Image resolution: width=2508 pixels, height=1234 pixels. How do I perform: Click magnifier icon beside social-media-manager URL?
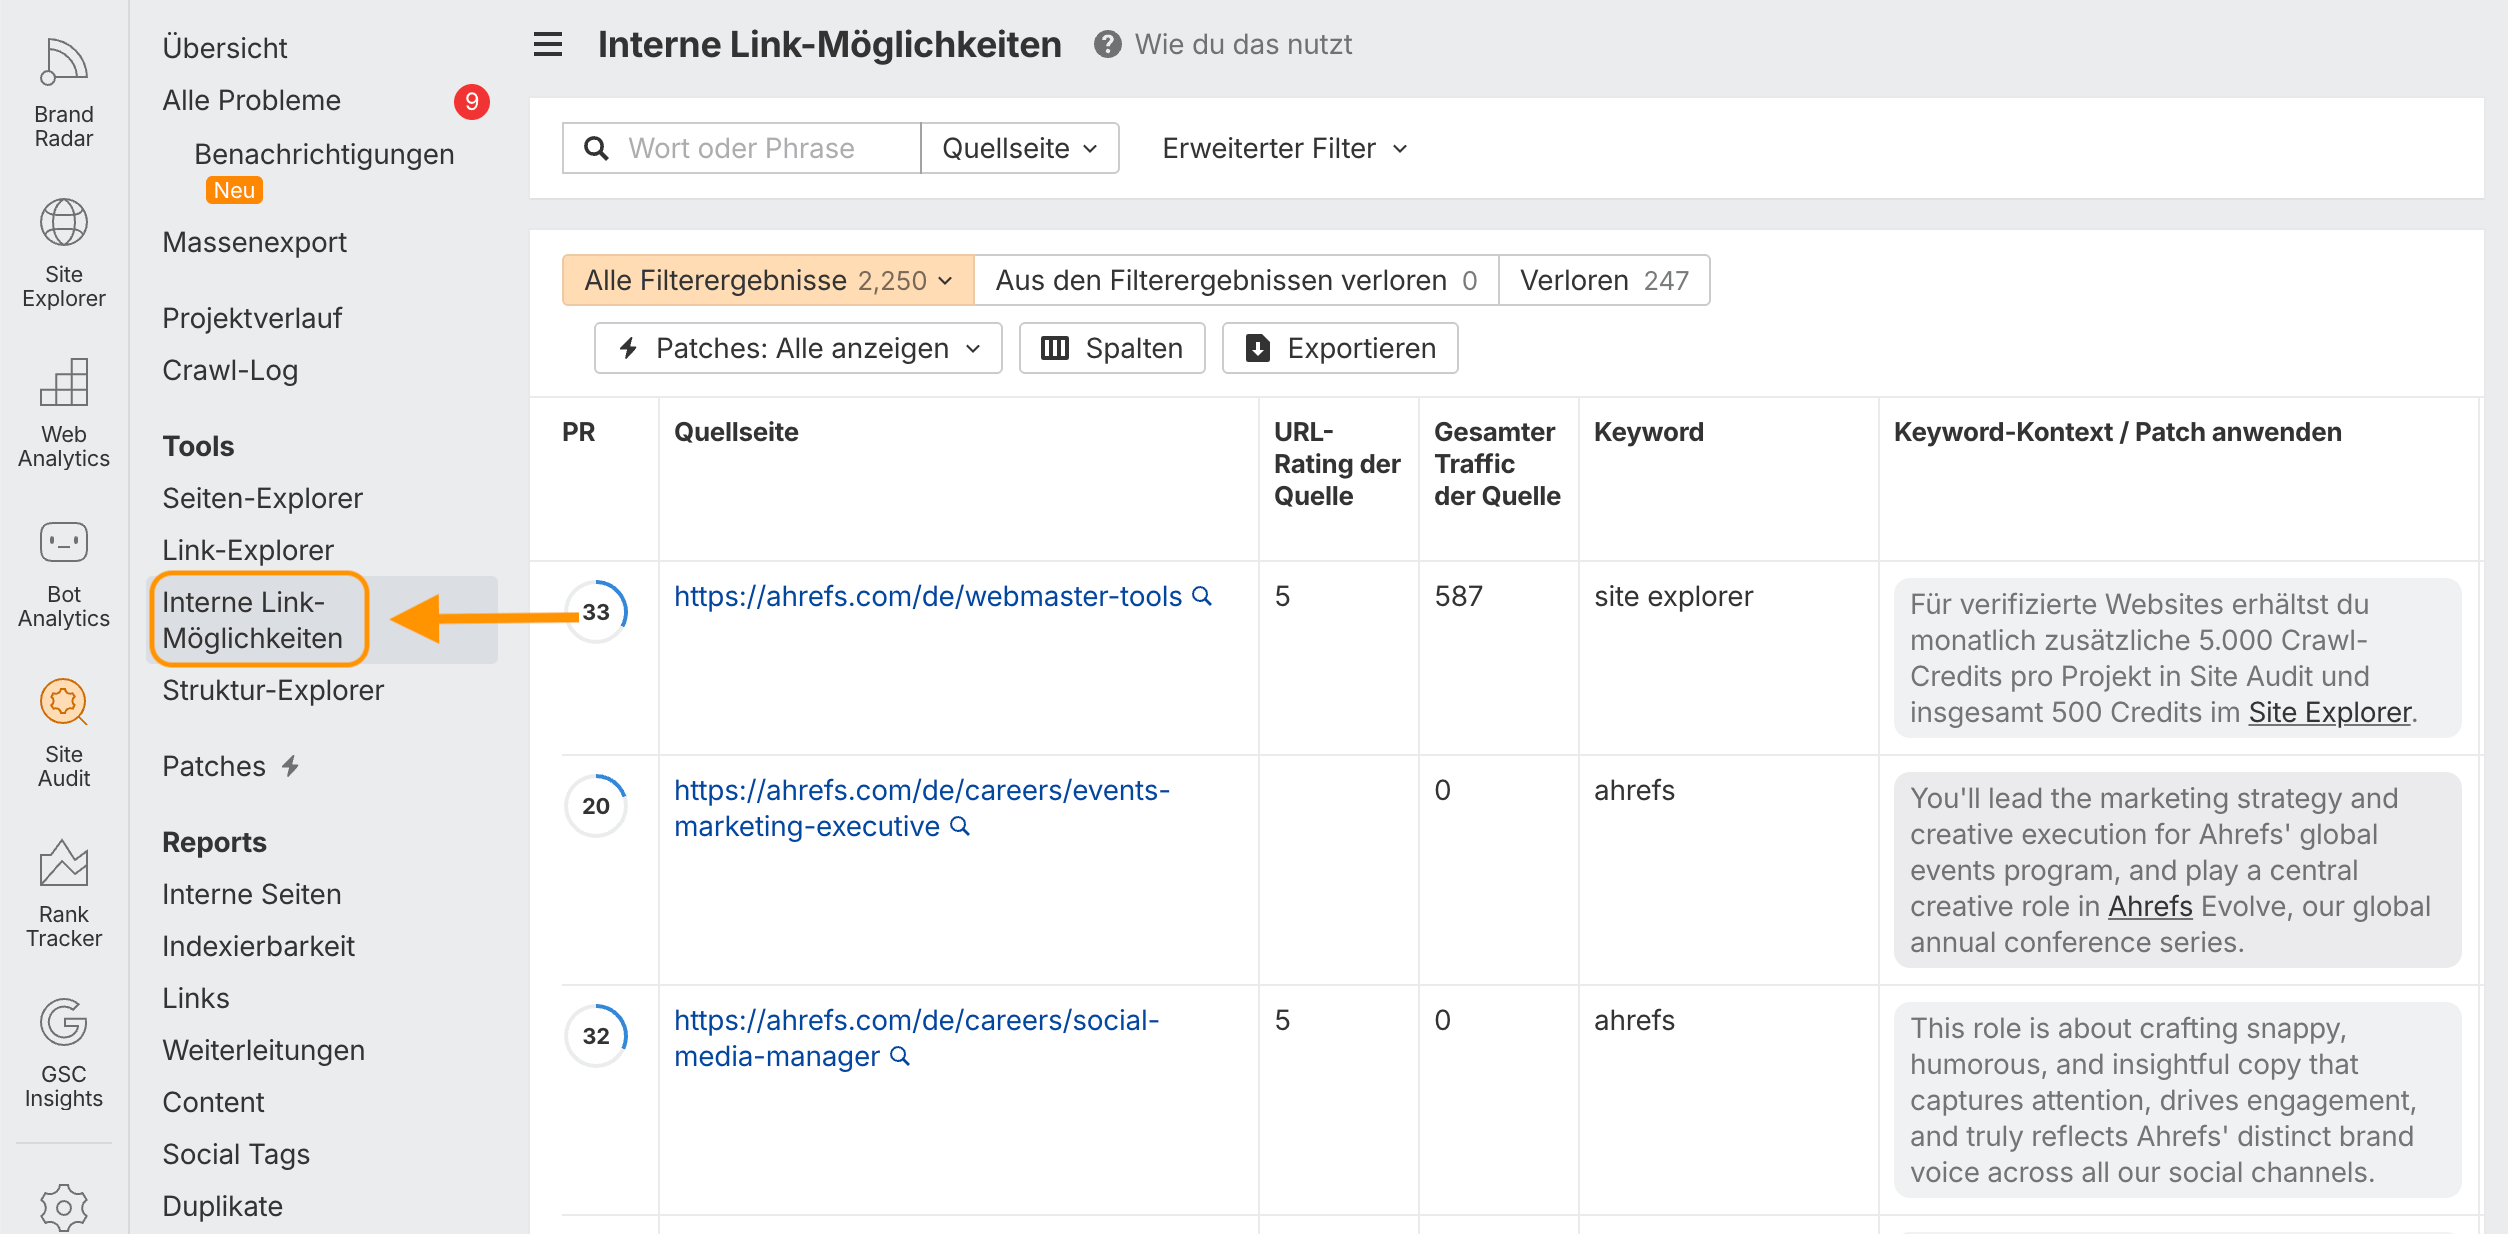(x=900, y=1056)
